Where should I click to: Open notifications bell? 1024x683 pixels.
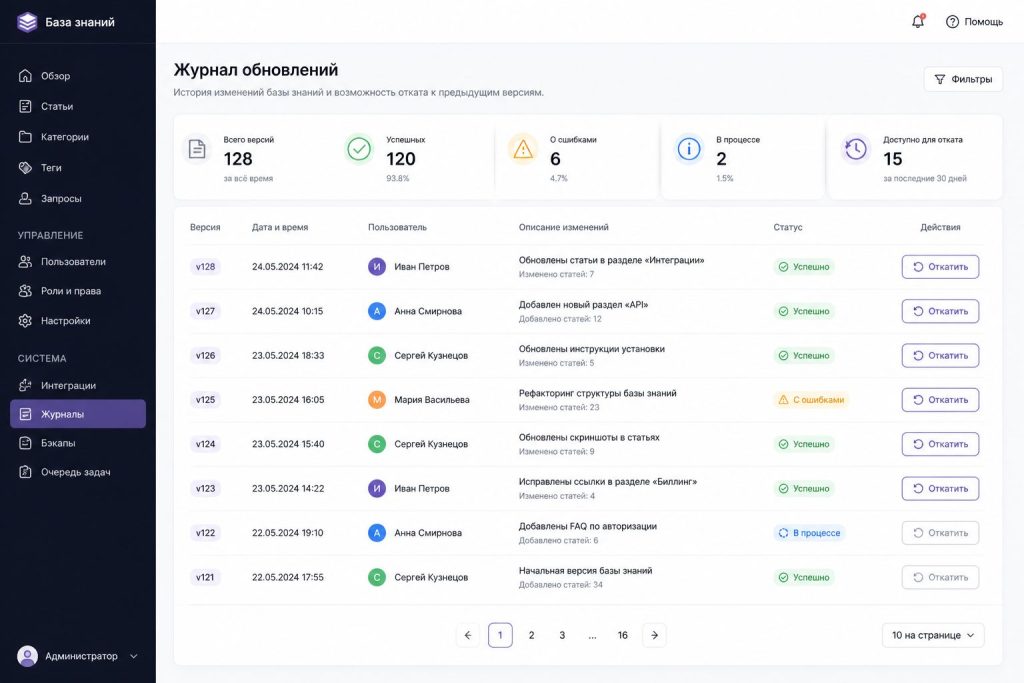[x=918, y=22]
